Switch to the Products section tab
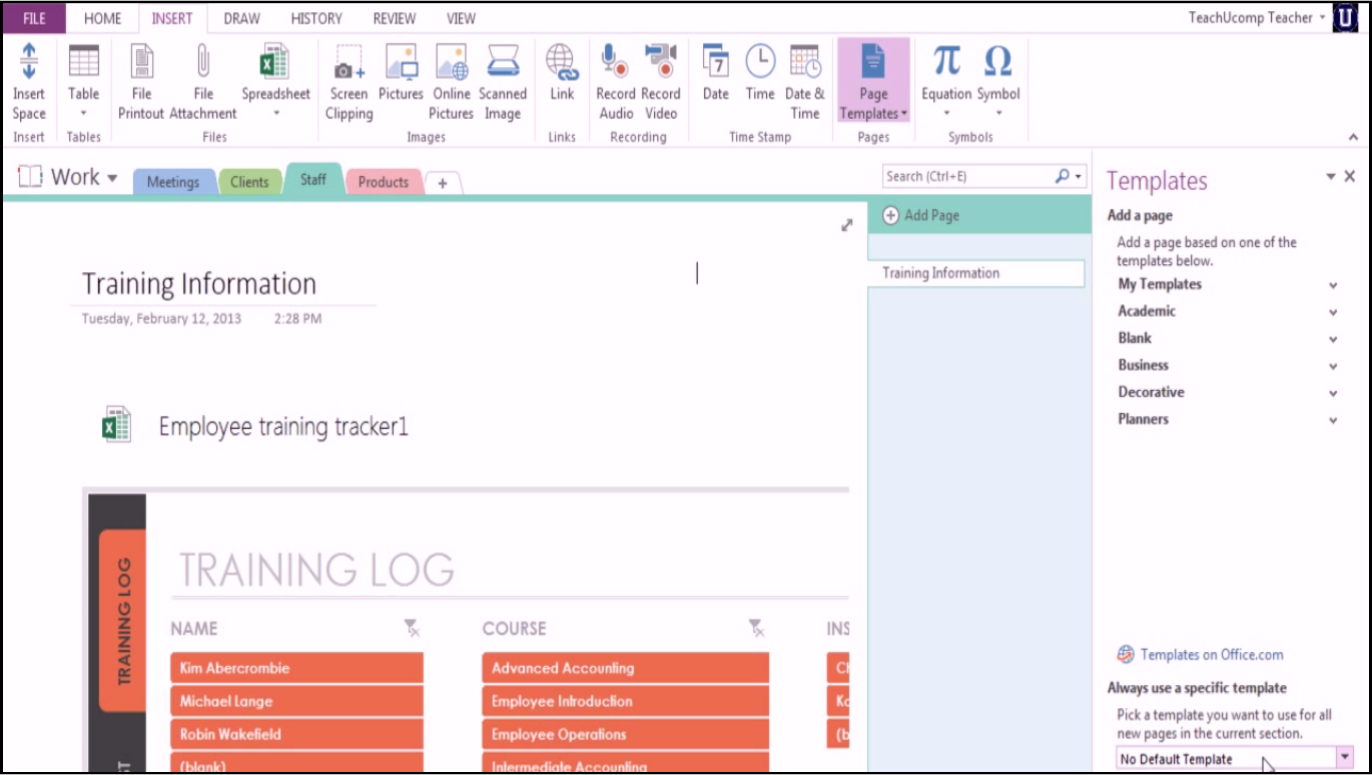 [383, 182]
